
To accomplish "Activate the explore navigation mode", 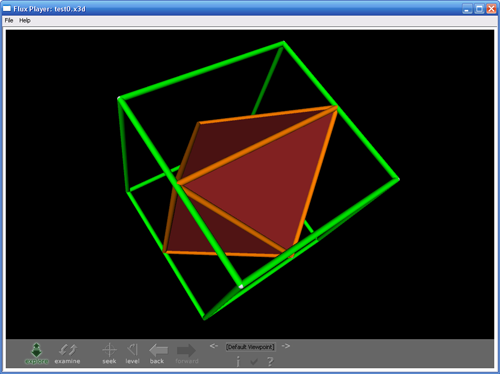I will click(37, 354).
